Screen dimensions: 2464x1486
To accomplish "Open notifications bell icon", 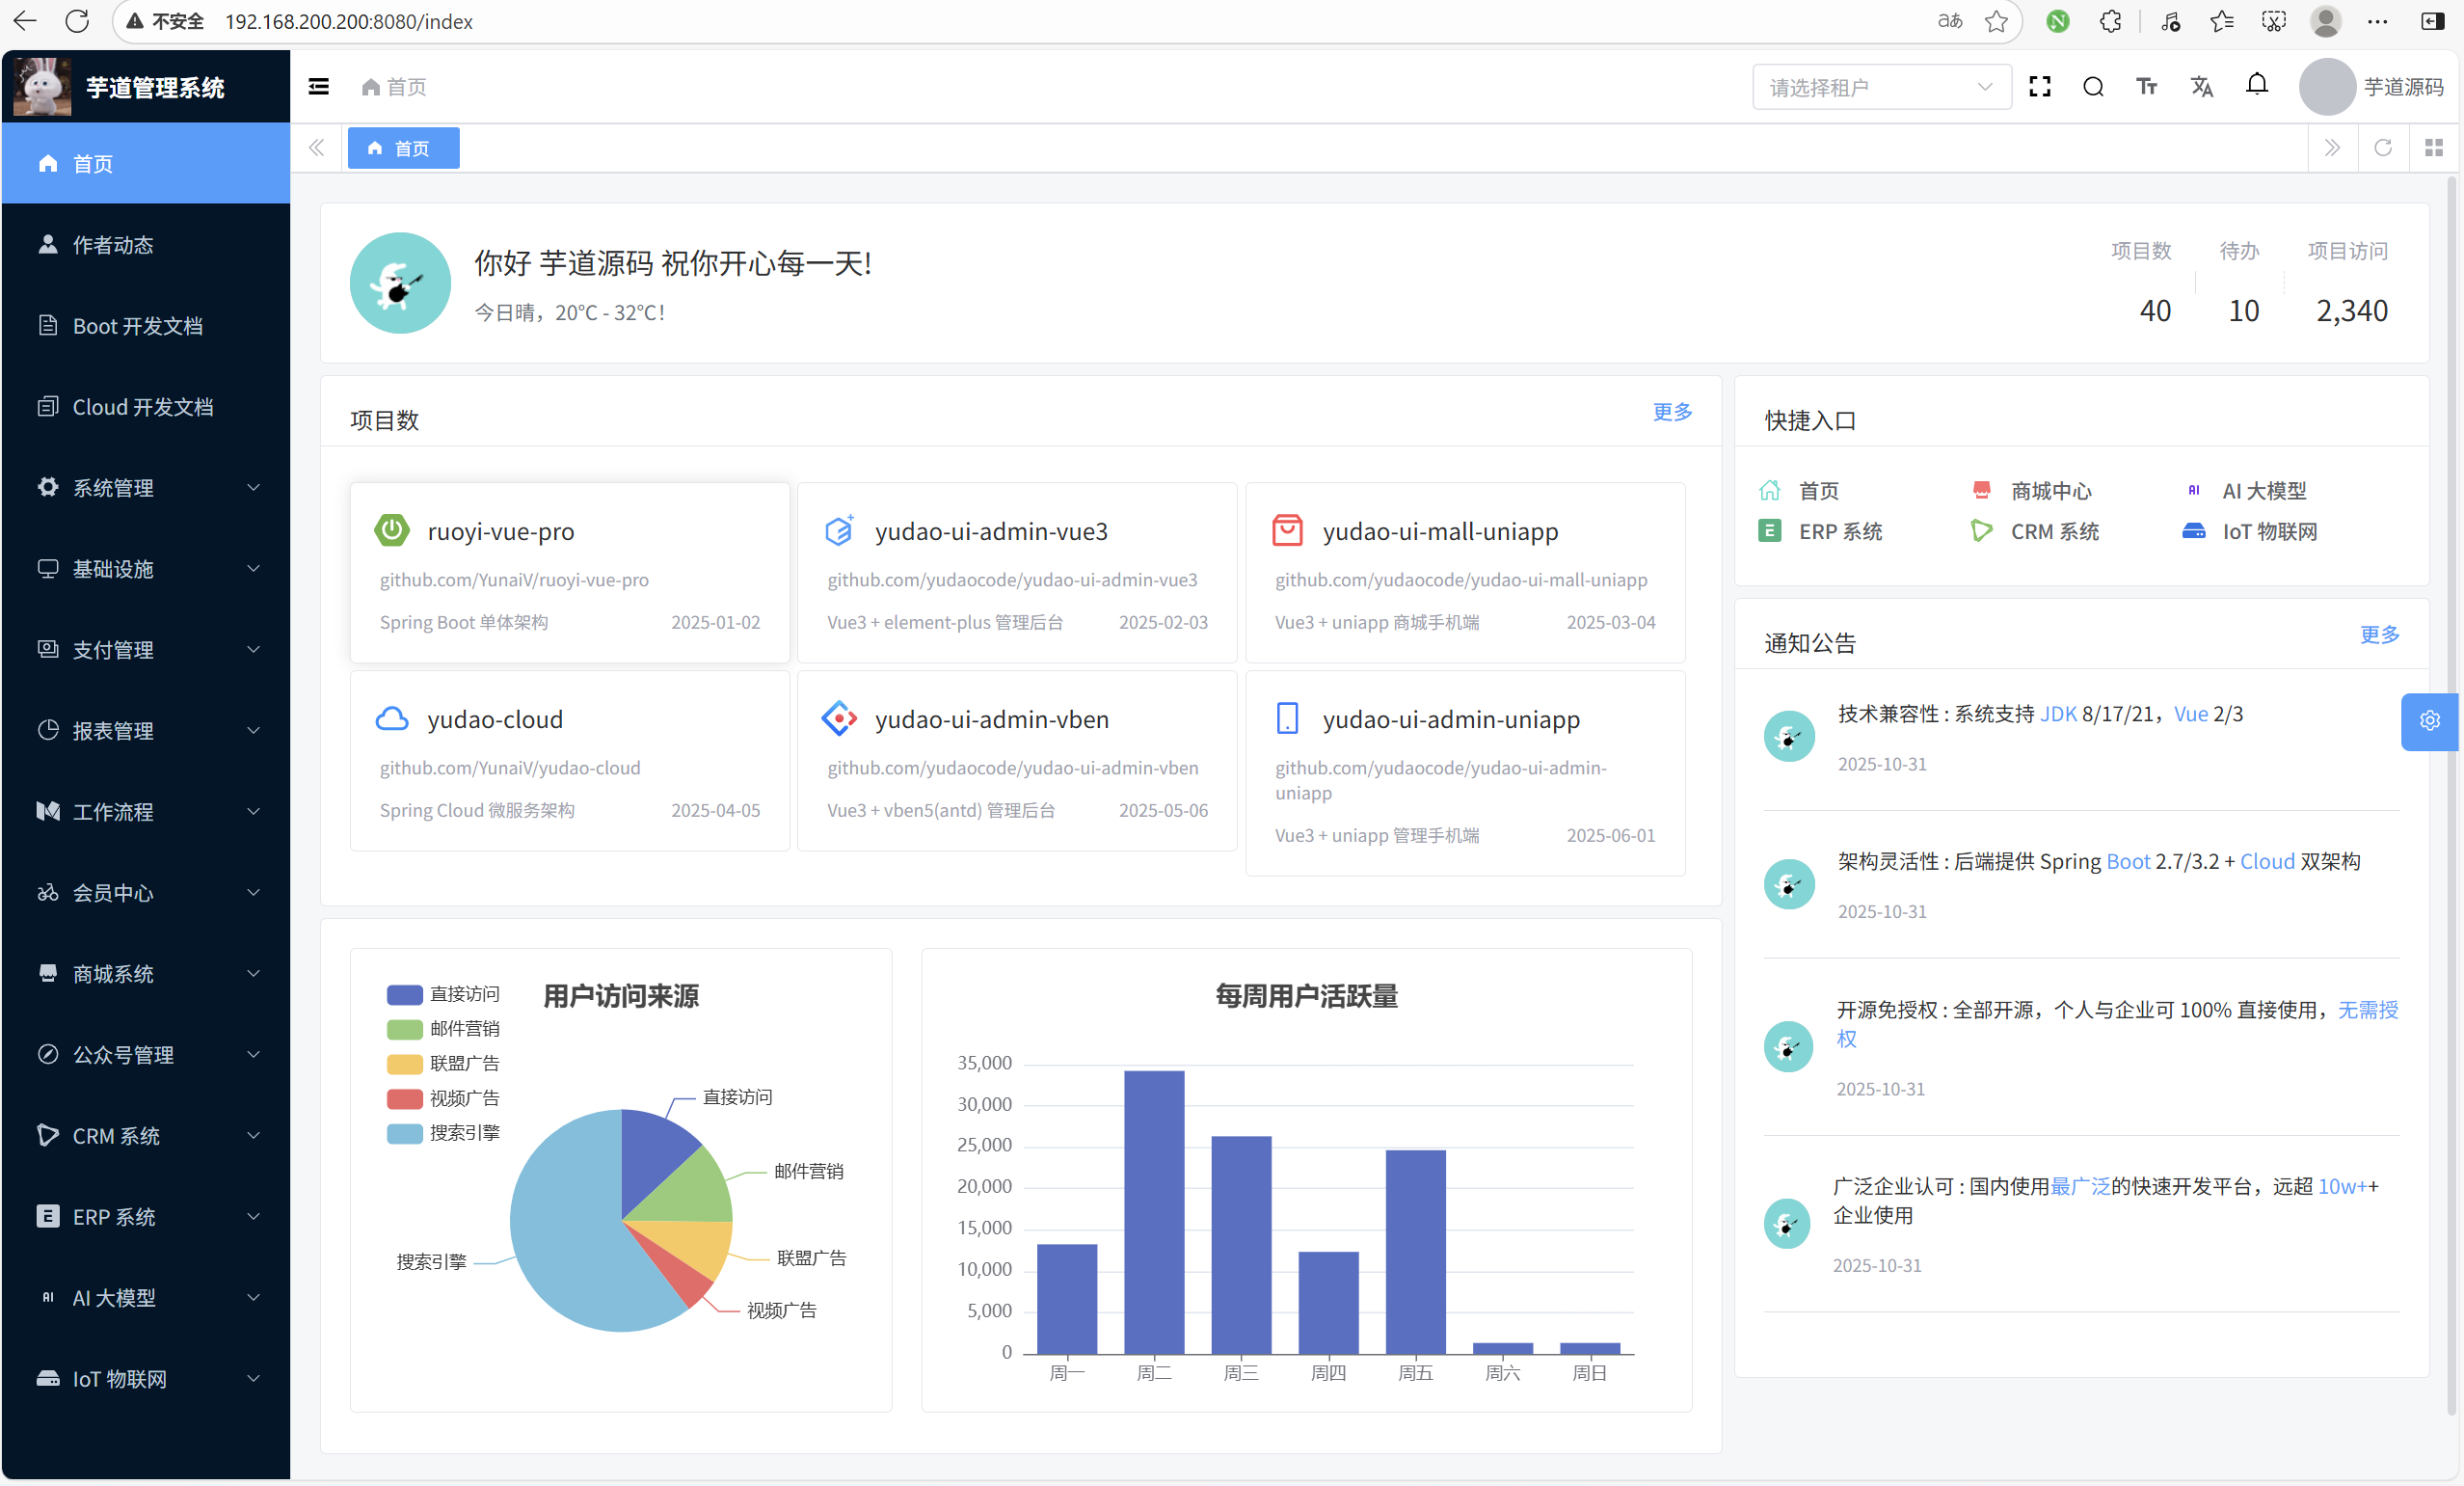I will [2256, 85].
